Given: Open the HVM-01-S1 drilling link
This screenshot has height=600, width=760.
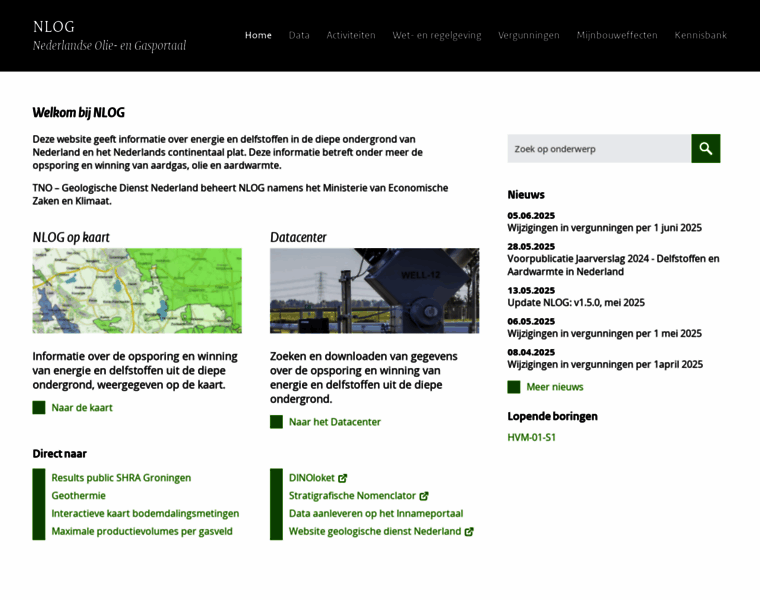Looking at the screenshot, I should point(532,437).
